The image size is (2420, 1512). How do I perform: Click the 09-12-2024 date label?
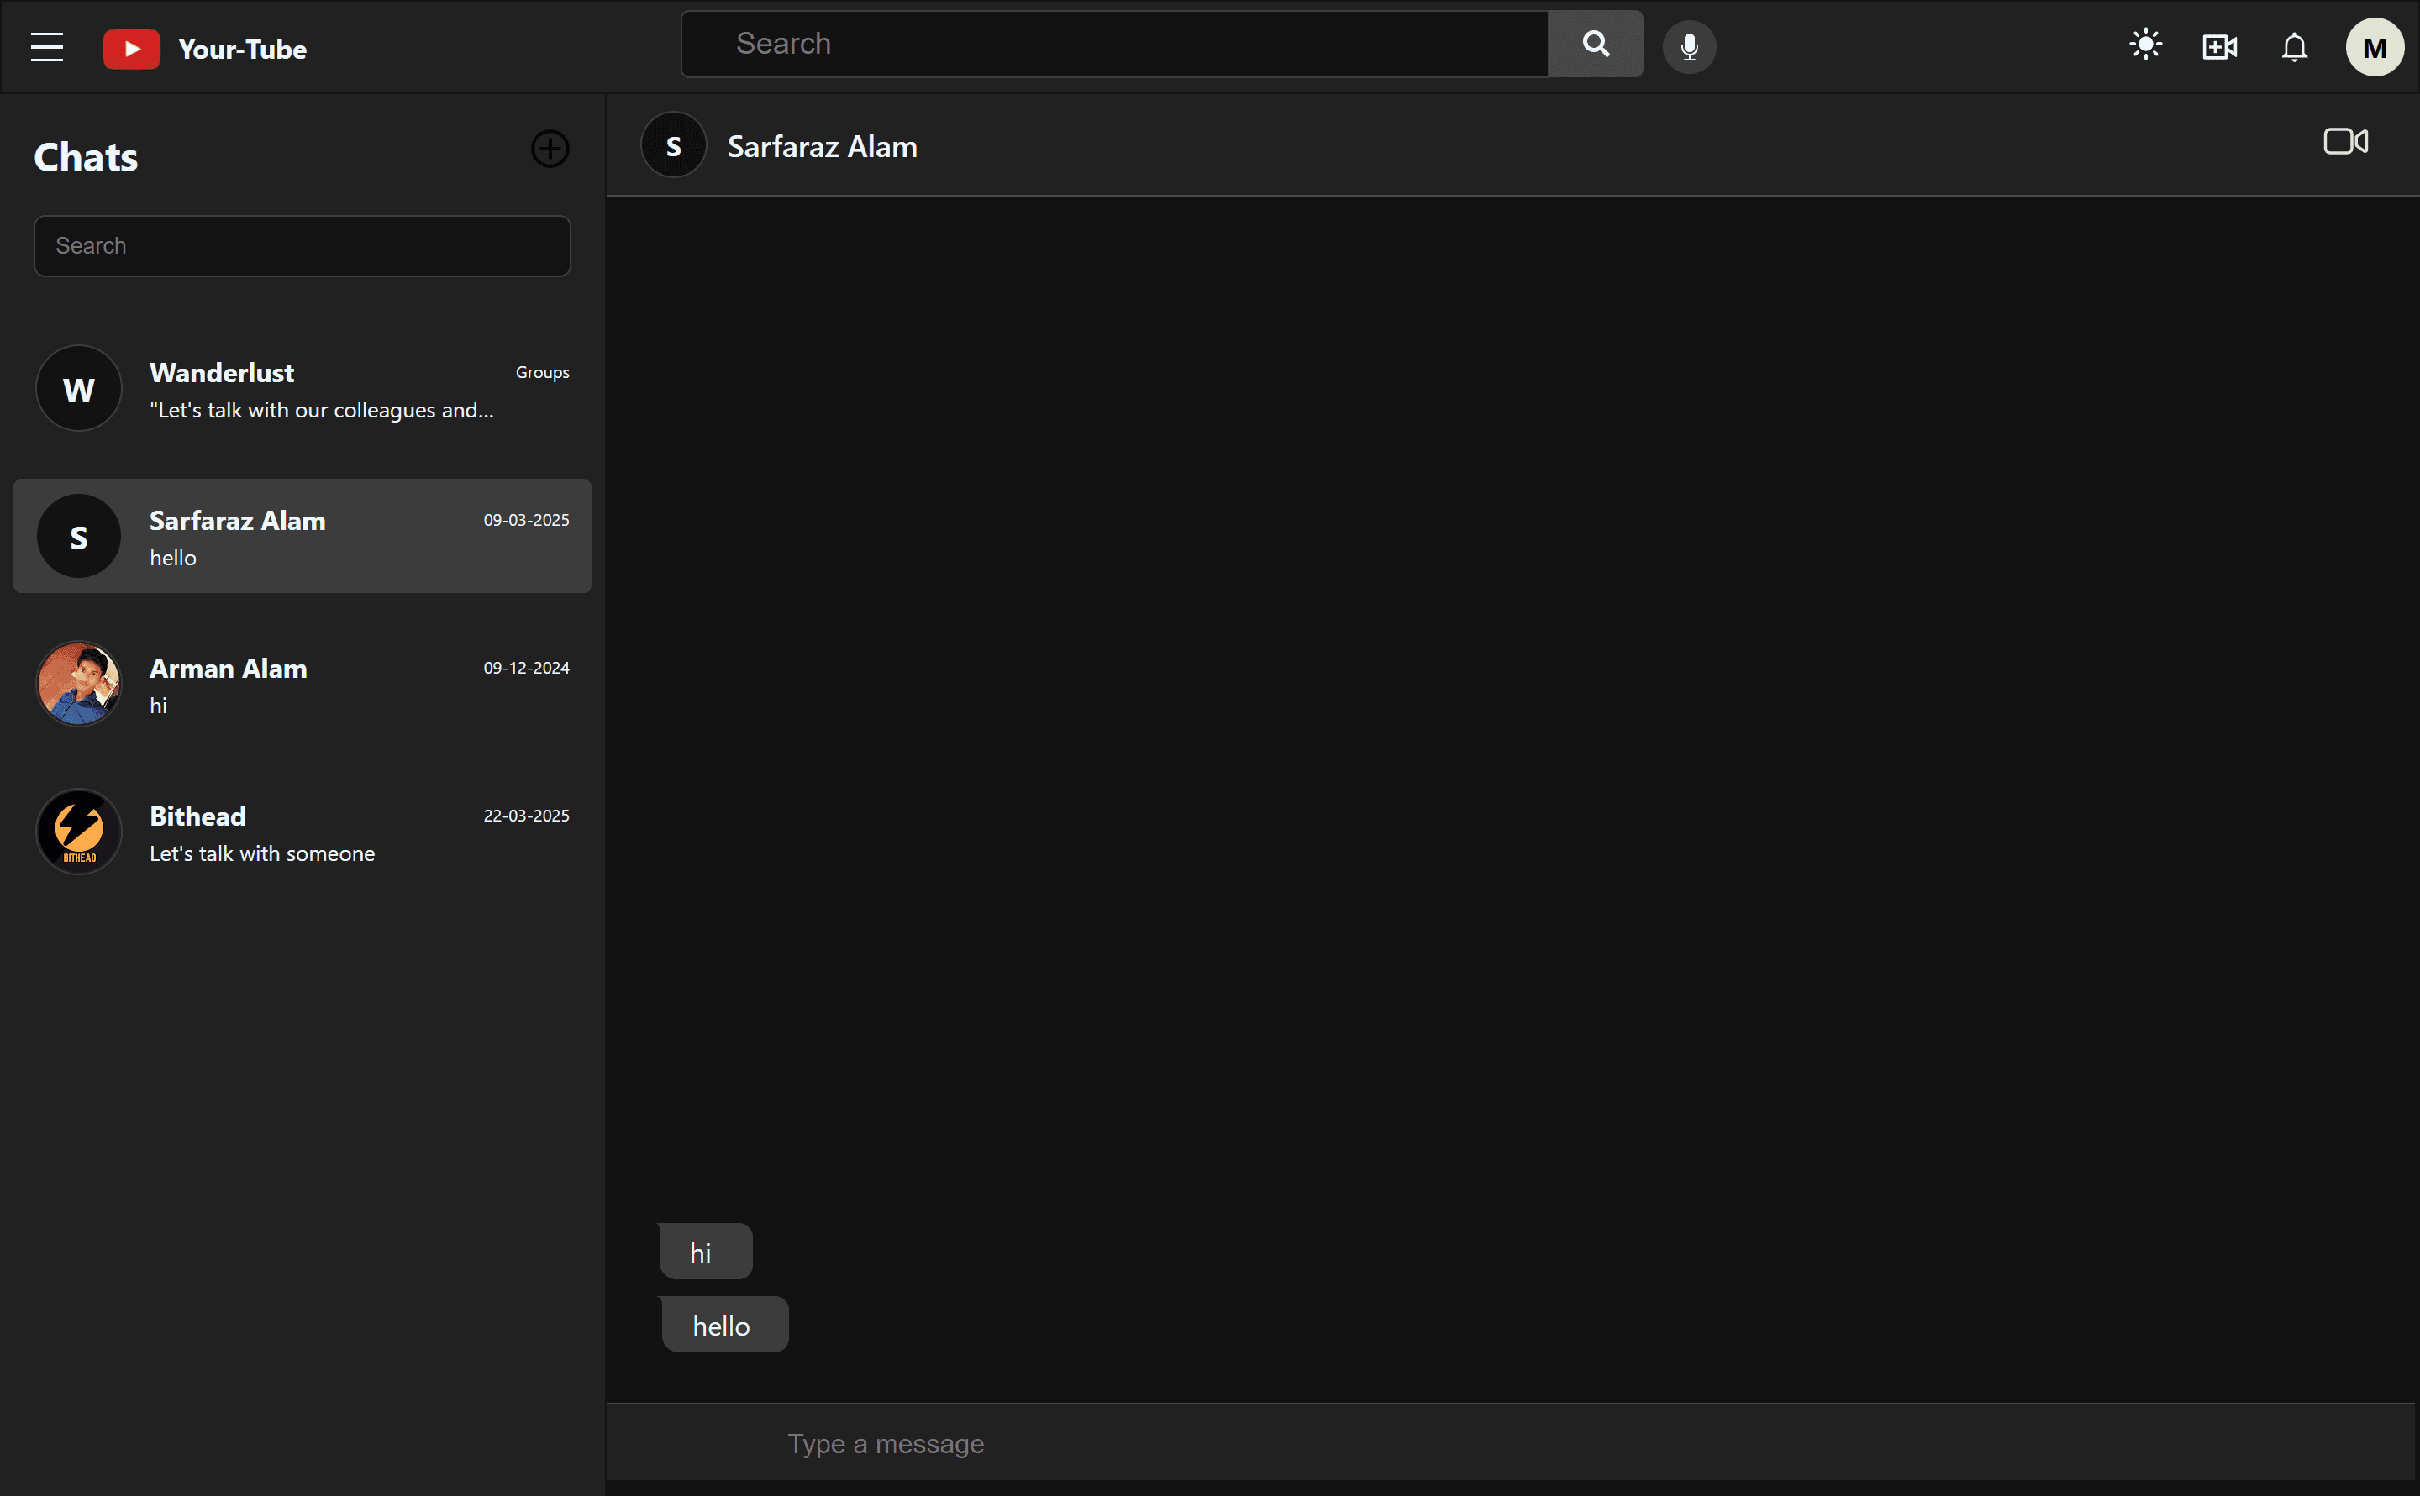pyautogui.click(x=526, y=668)
